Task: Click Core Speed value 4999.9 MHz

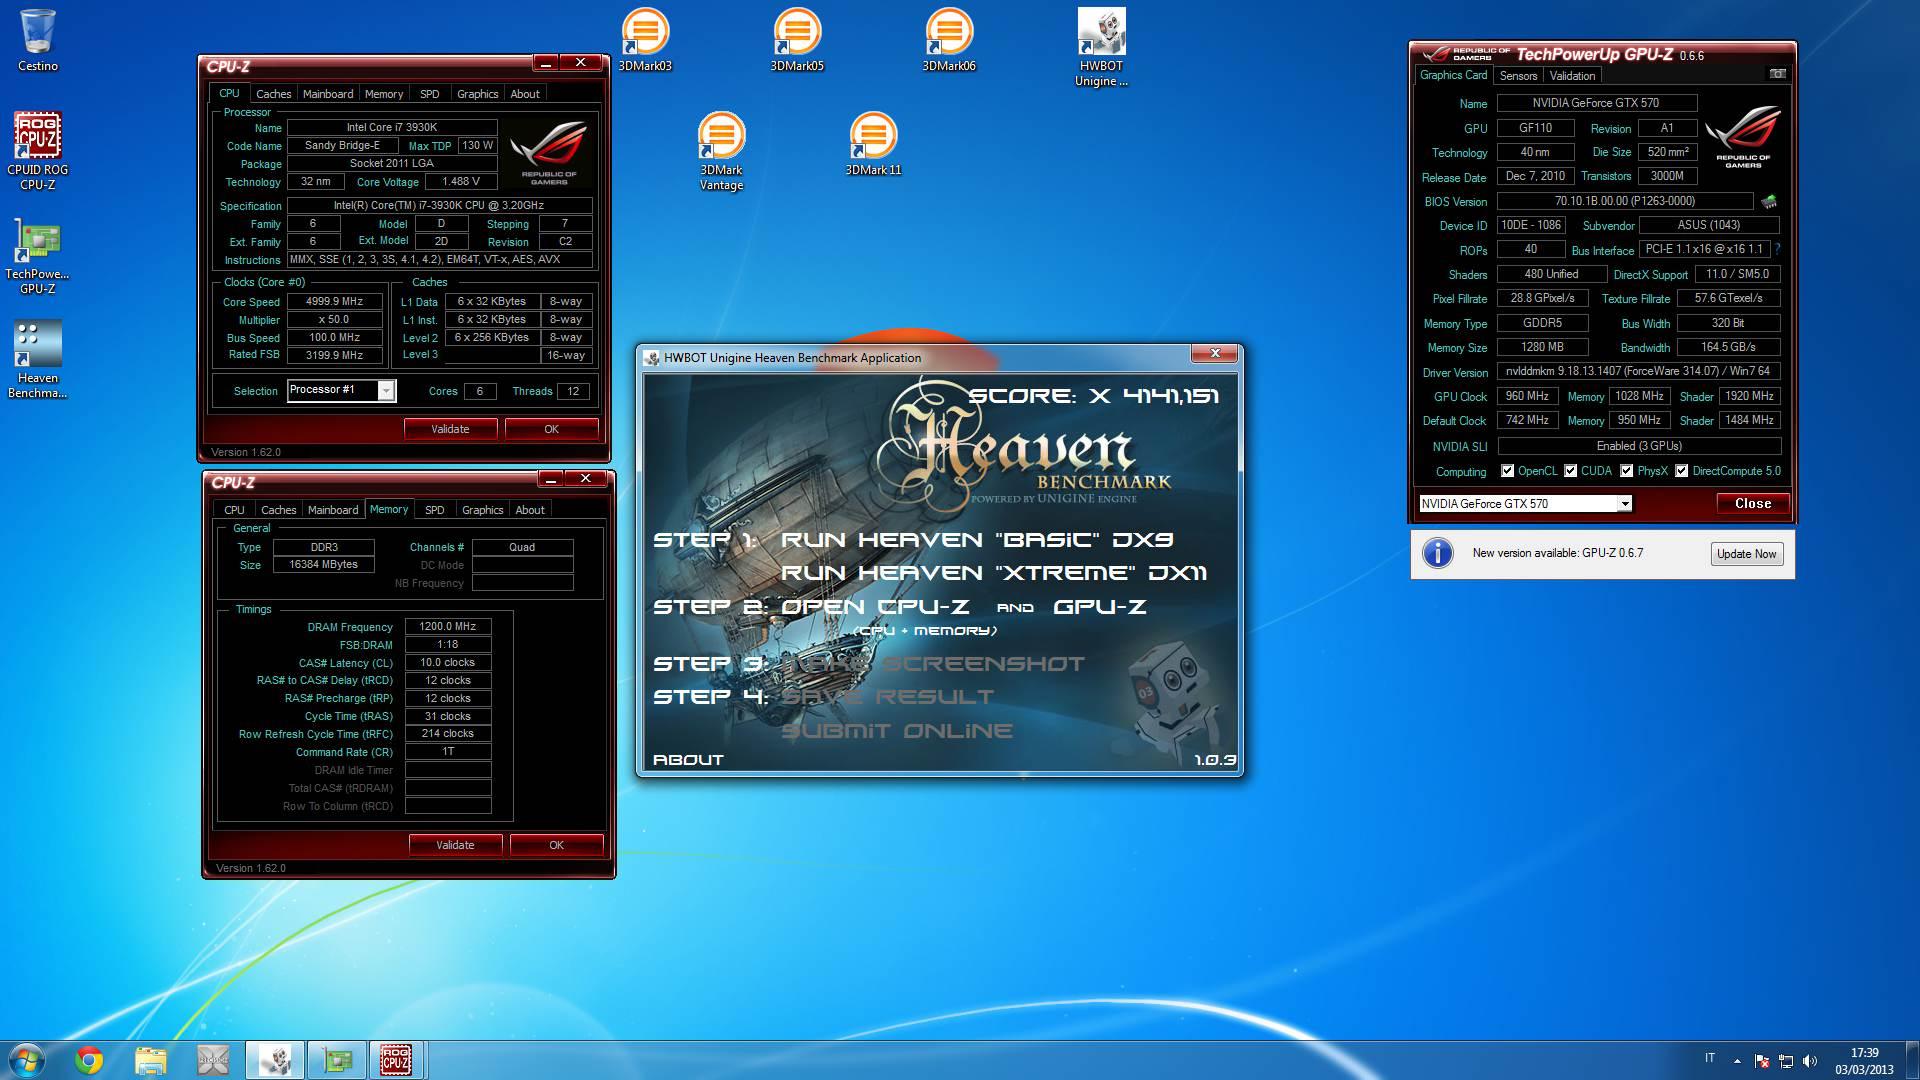Action: tap(335, 301)
